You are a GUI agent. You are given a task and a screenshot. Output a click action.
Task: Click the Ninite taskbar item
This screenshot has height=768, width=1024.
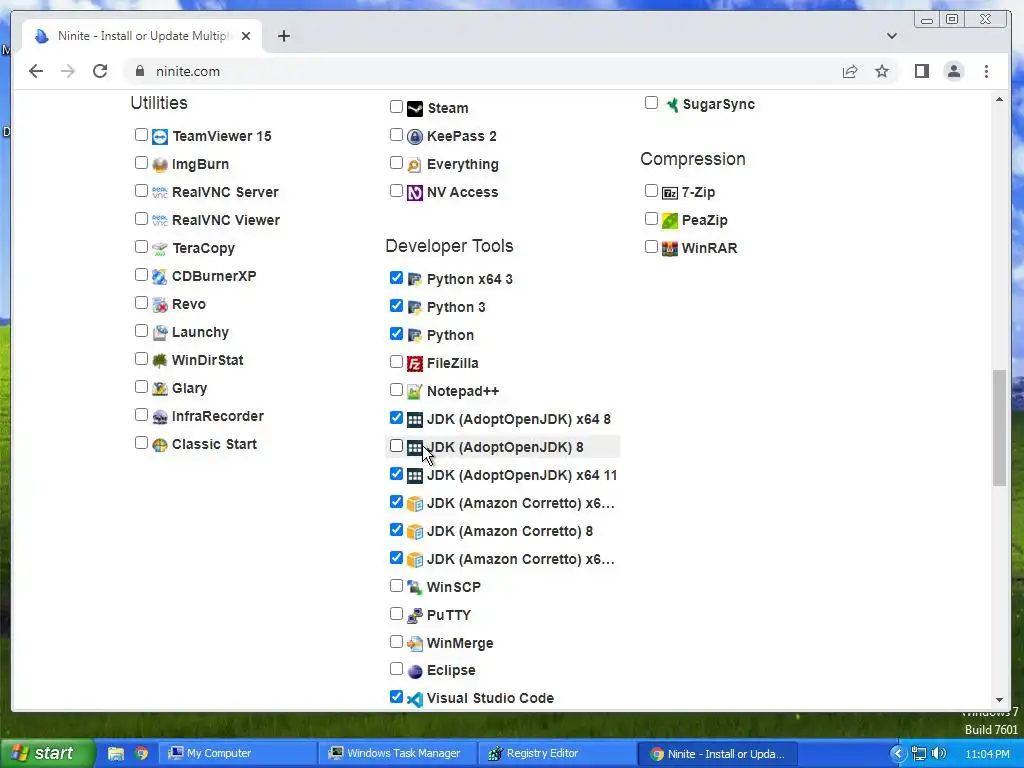pos(716,754)
